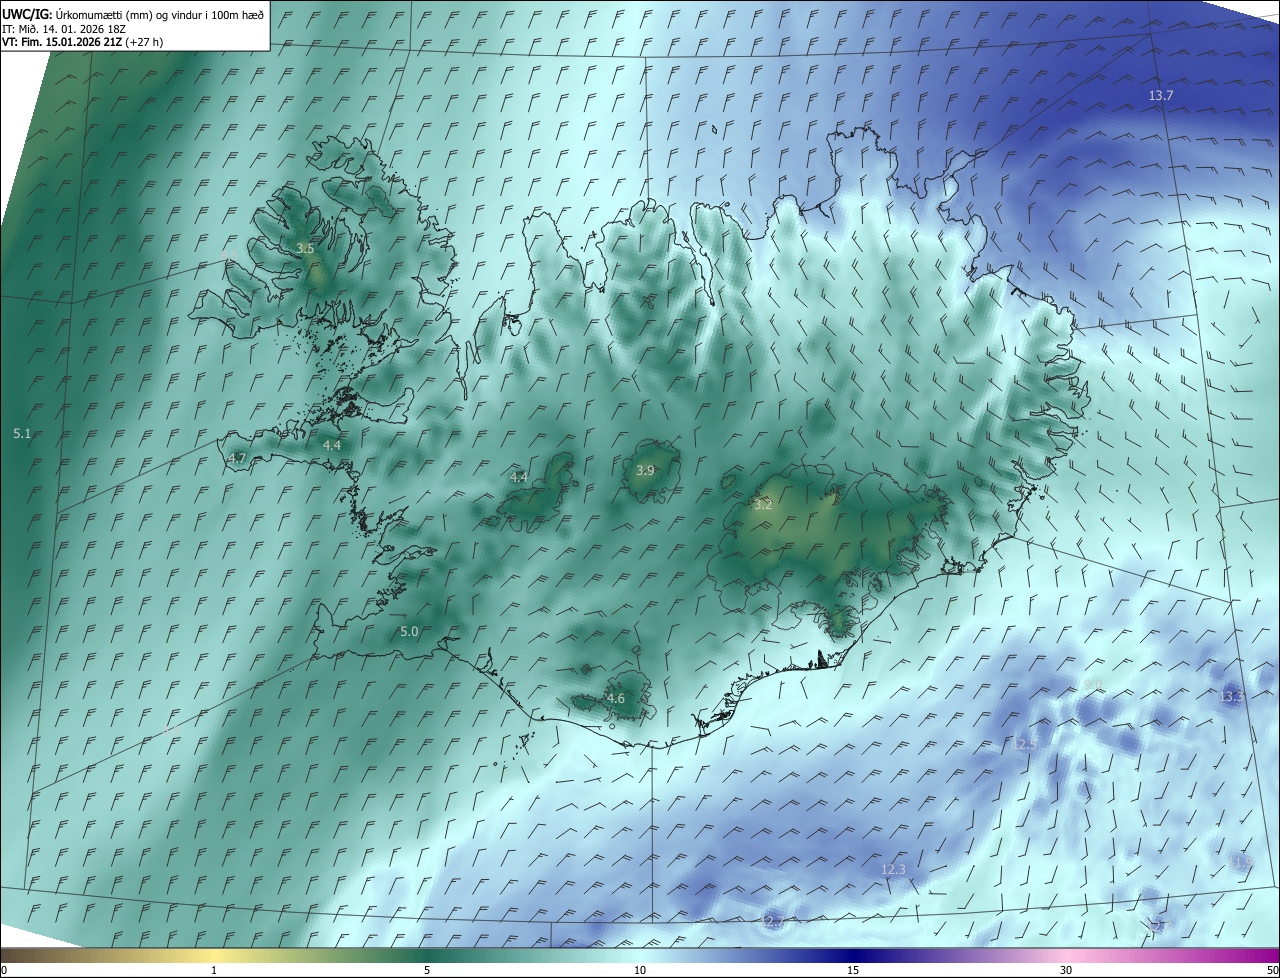Click the 5.1 value on the map
This screenshot has height=978, width=1280.
[23, 433]
